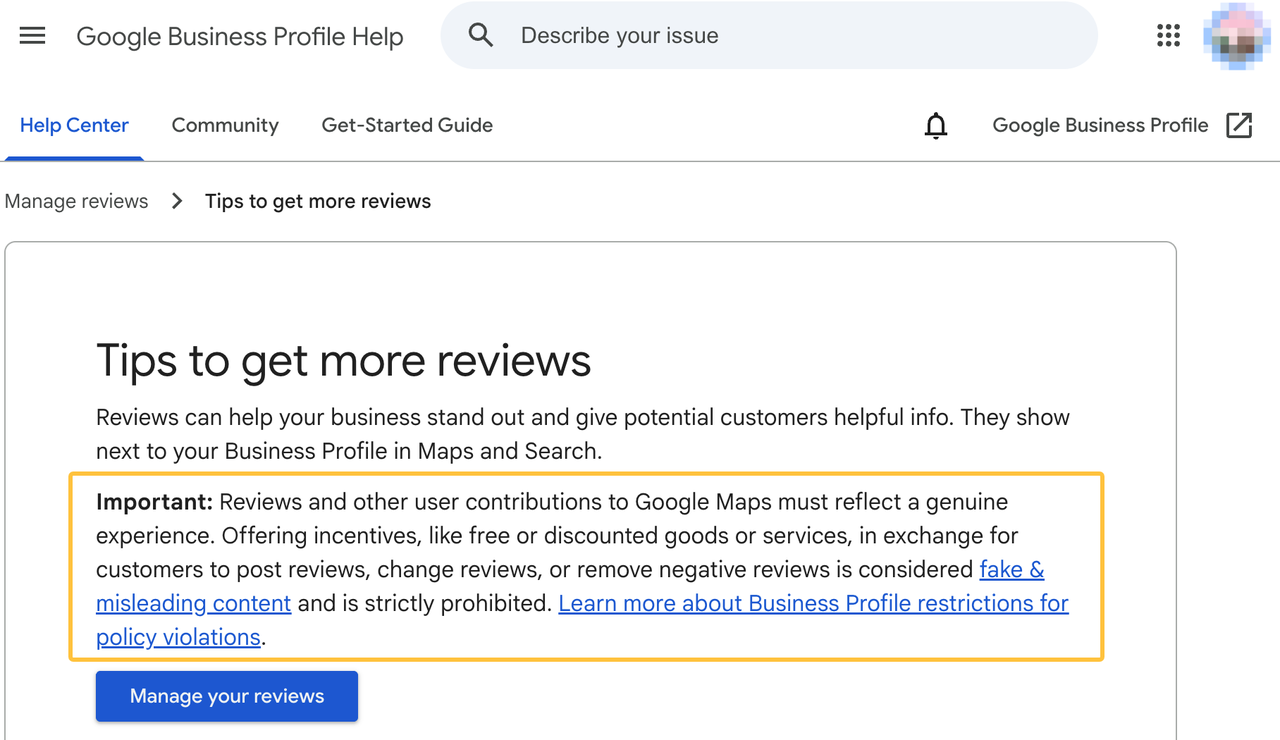Click the search magnifier icon

(481, 36)
